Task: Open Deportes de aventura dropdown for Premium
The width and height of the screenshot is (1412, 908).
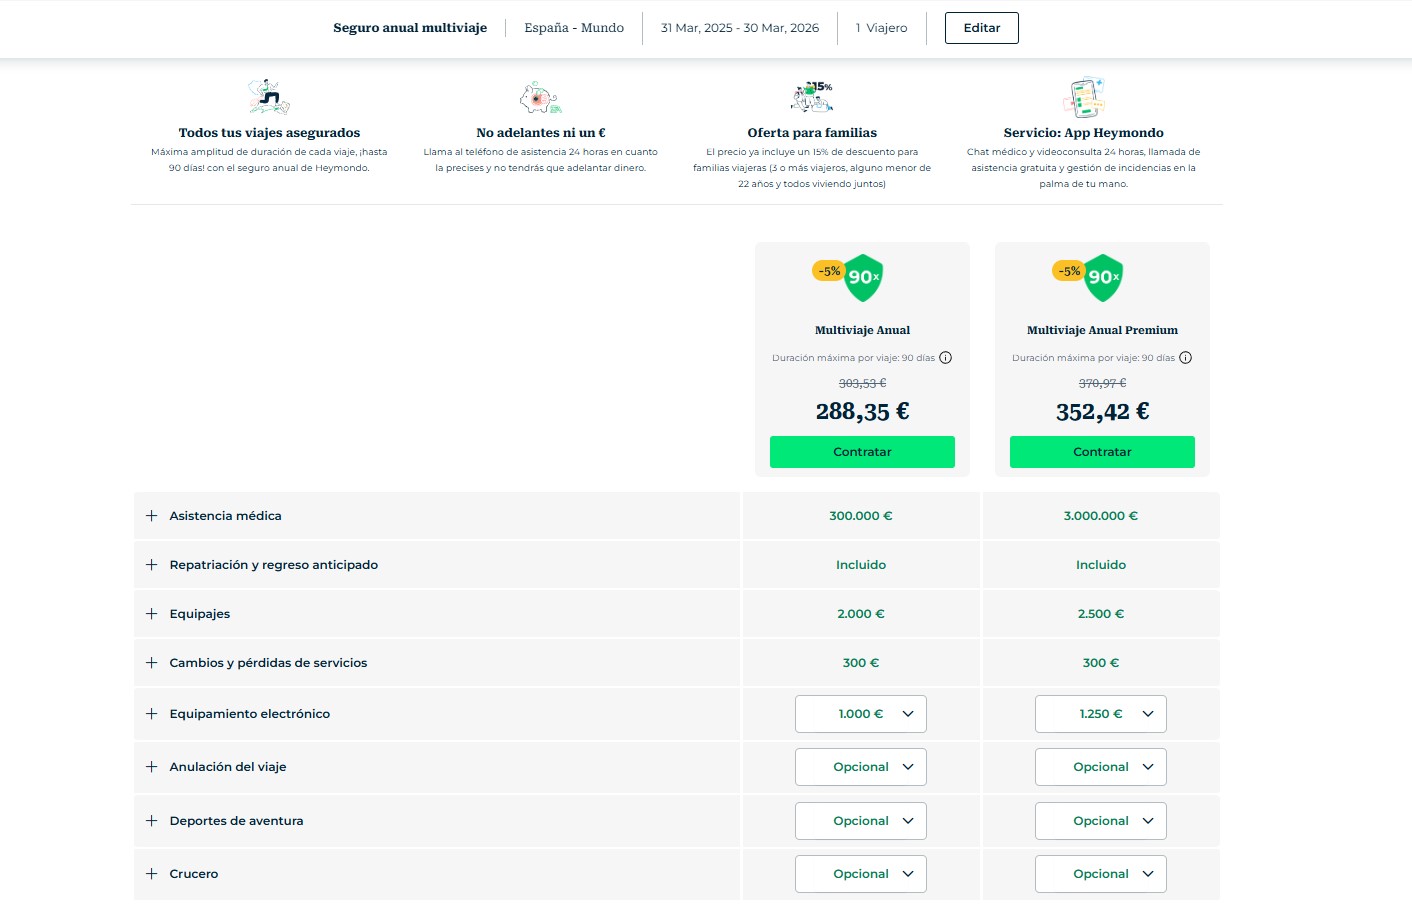Action: click(1101, 821)
